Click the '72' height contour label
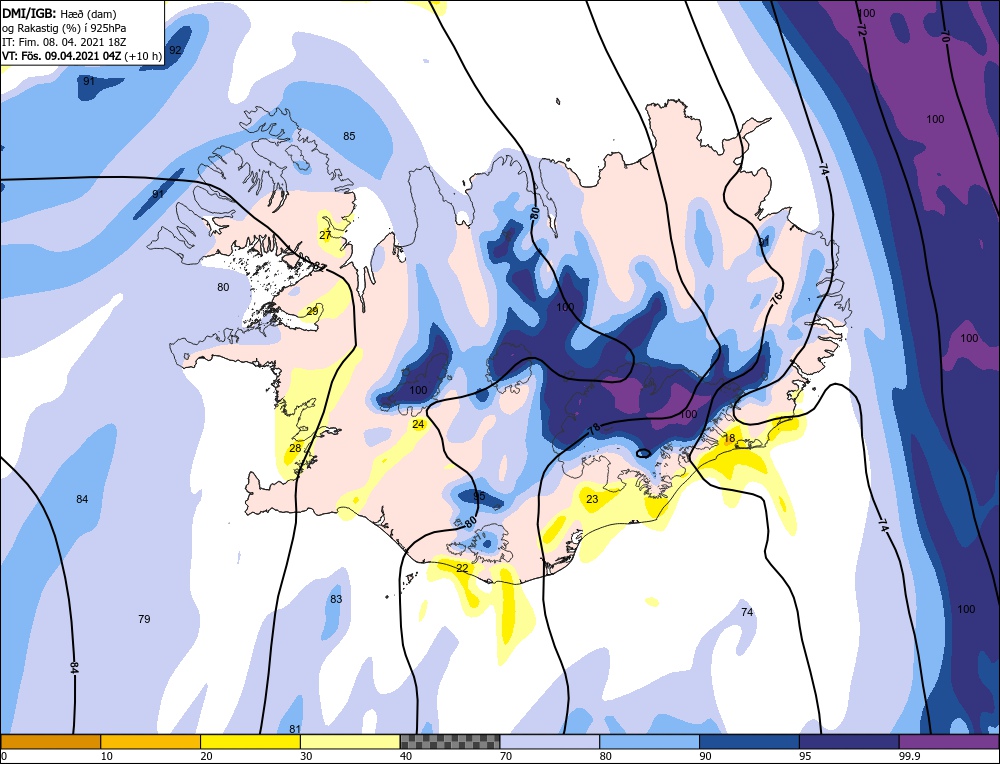 (x=861, y=30)
